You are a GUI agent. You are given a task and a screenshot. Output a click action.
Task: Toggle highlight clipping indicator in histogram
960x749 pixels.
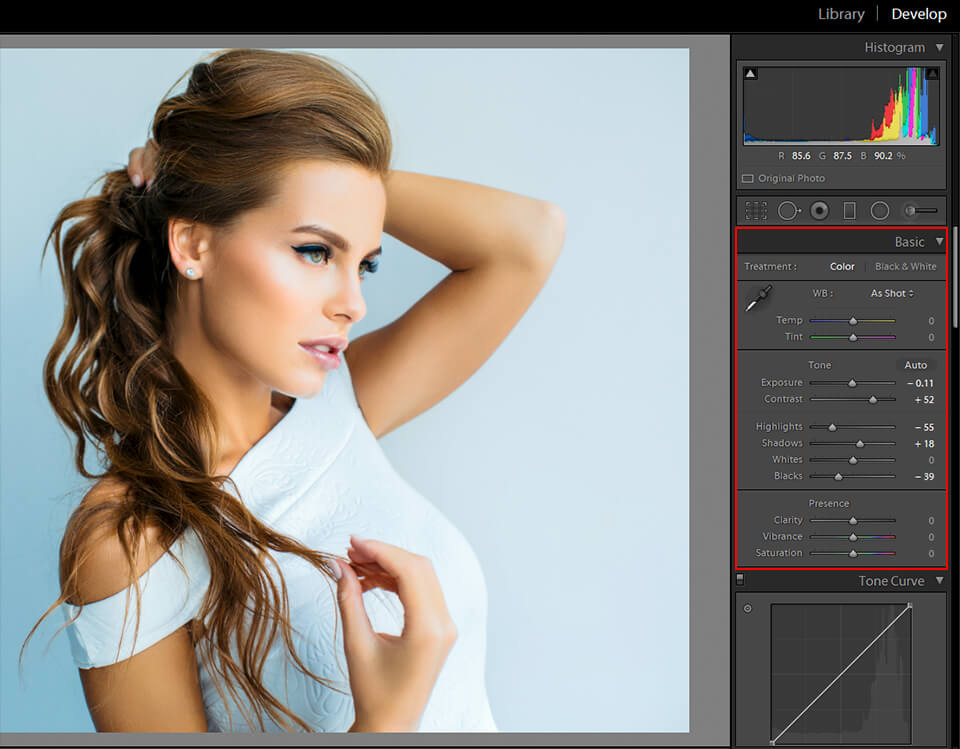(932, 73)
